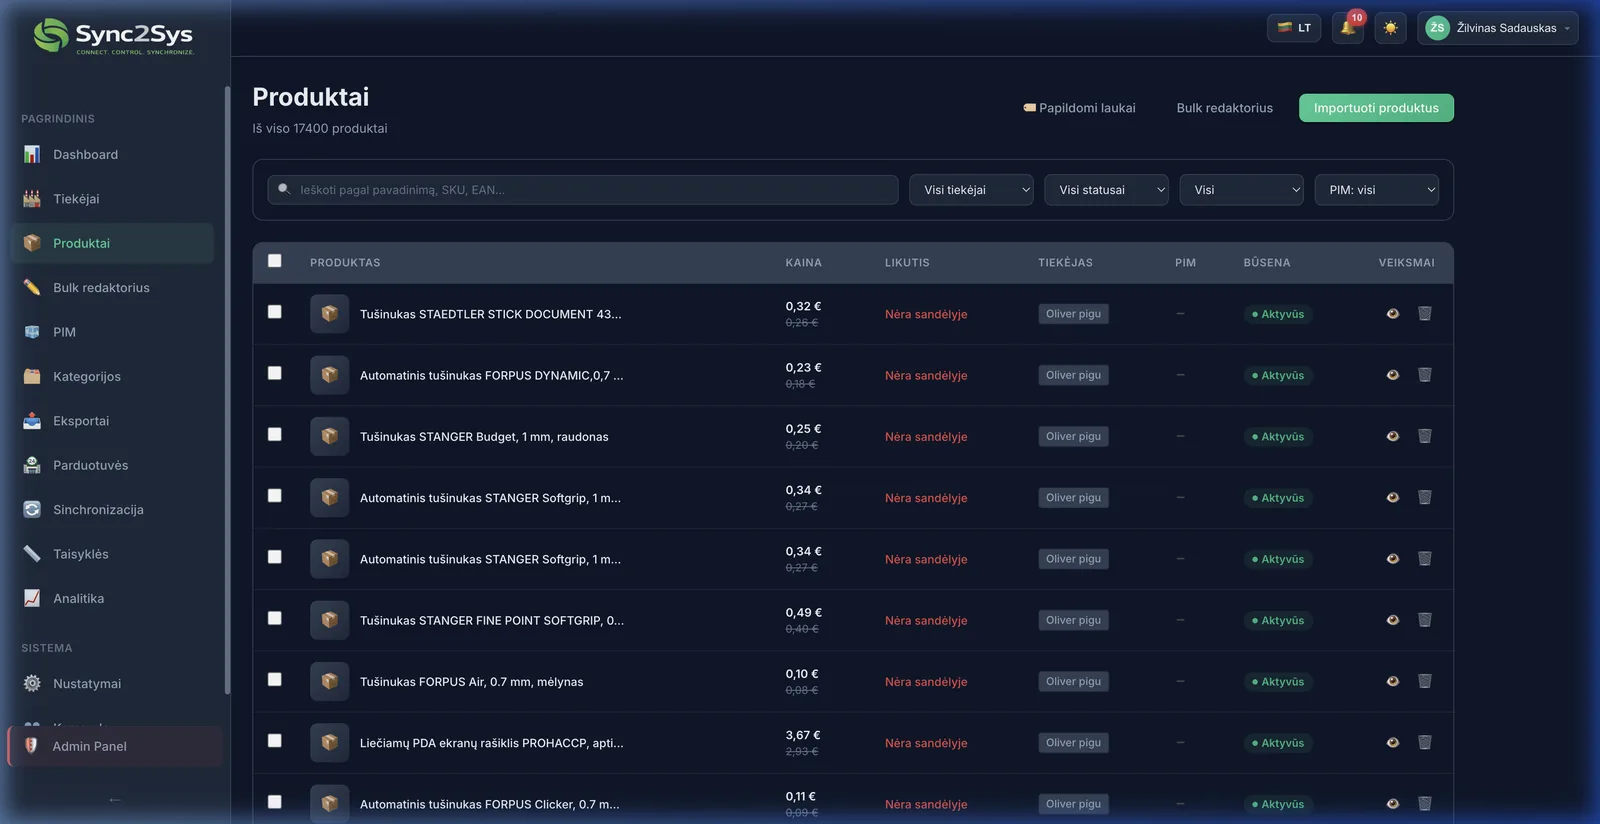The height and width of the screenshot is (824, 1600).
Task: Open Kategorijos in the sidebar
Action: (x=112, y=376)
